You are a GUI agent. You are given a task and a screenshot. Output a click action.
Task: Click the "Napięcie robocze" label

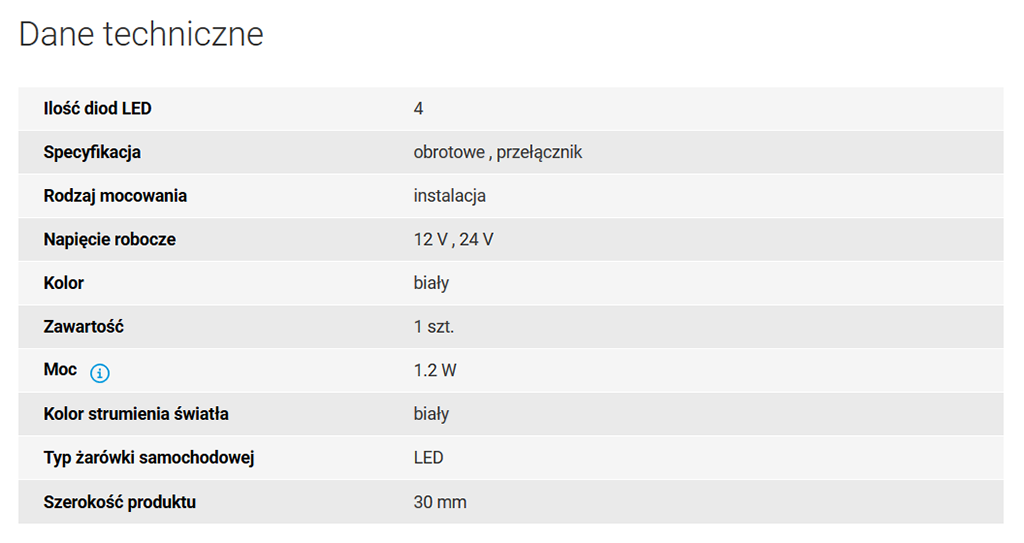pos(109,240)
